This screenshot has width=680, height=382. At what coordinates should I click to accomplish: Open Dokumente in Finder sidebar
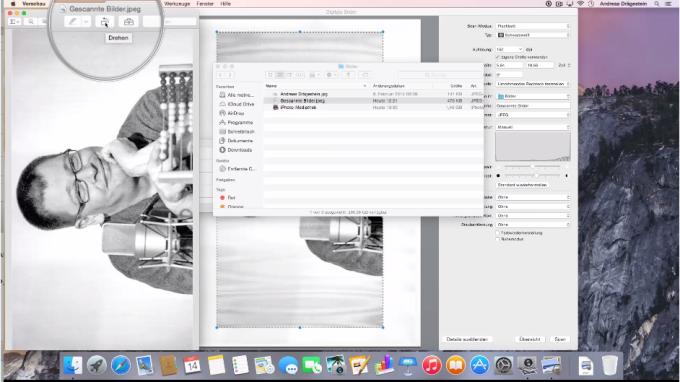click(x=236, y=140)
